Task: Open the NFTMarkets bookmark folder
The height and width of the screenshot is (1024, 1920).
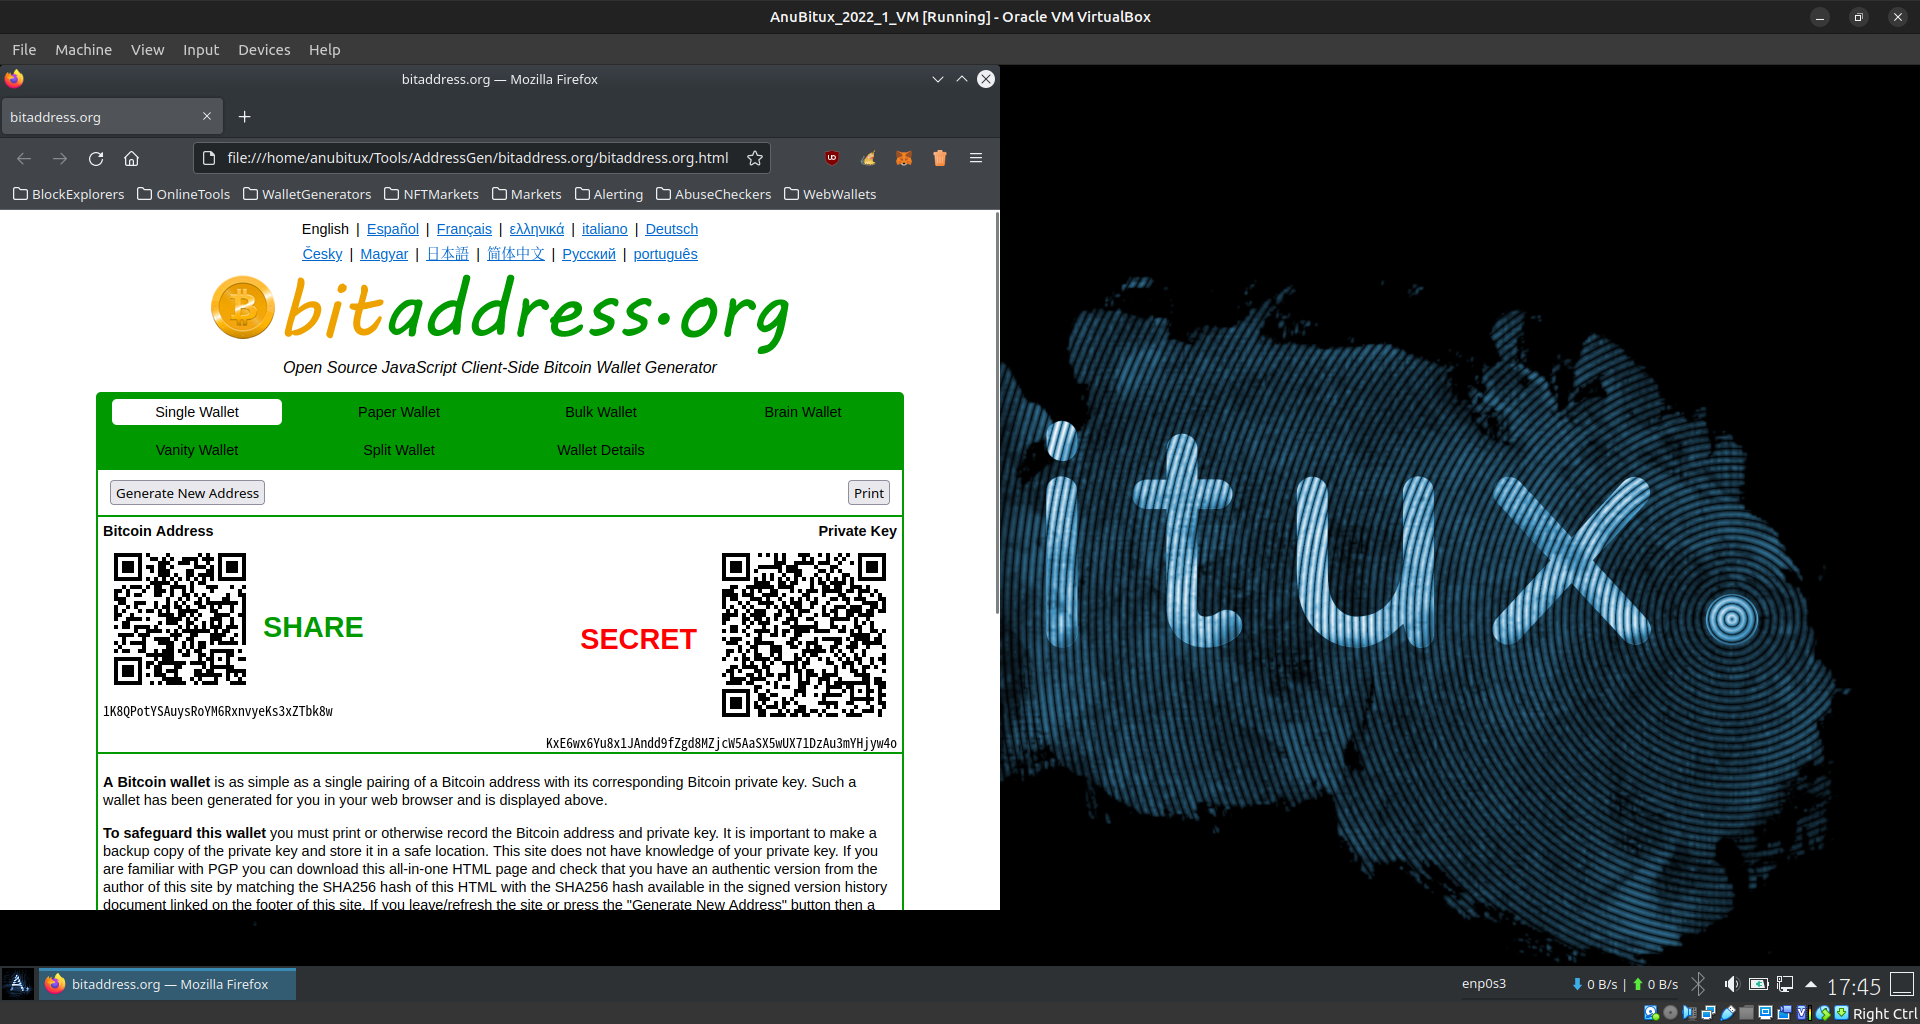Action: point(431,194)
